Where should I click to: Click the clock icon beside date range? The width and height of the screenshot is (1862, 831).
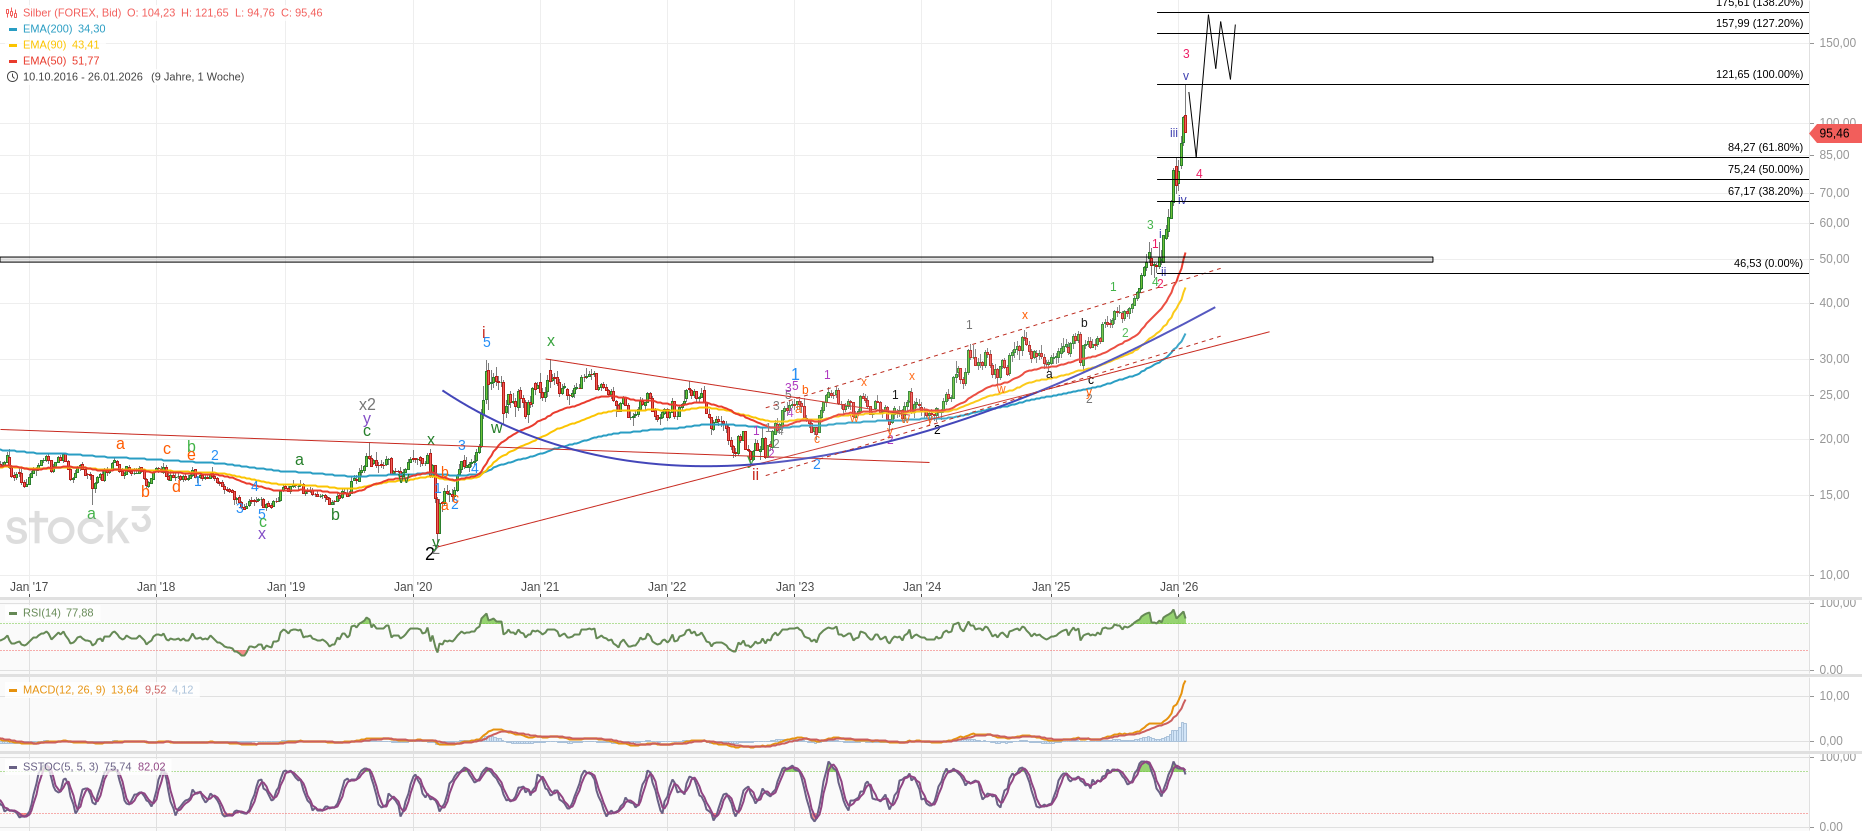click(12, 77)
